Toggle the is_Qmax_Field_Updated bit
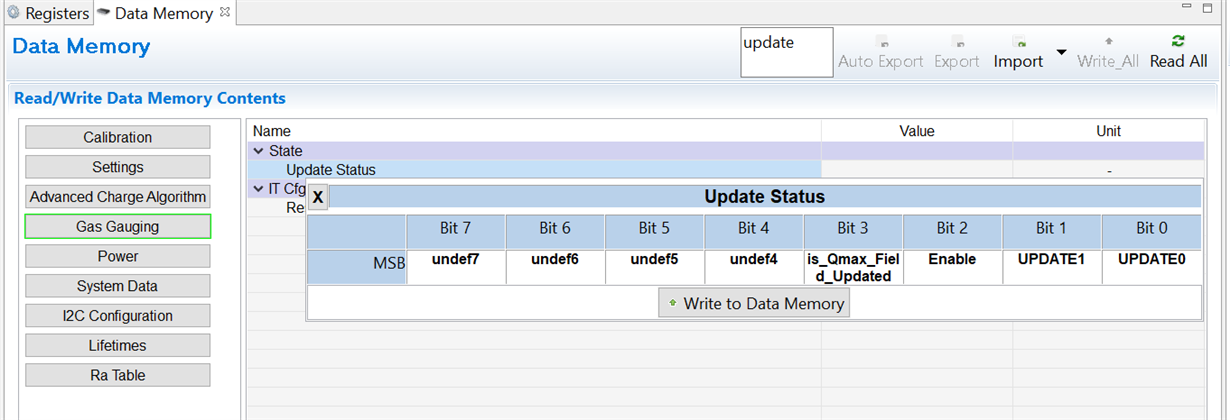This screenshot has width=1230, height=420. 852,268
